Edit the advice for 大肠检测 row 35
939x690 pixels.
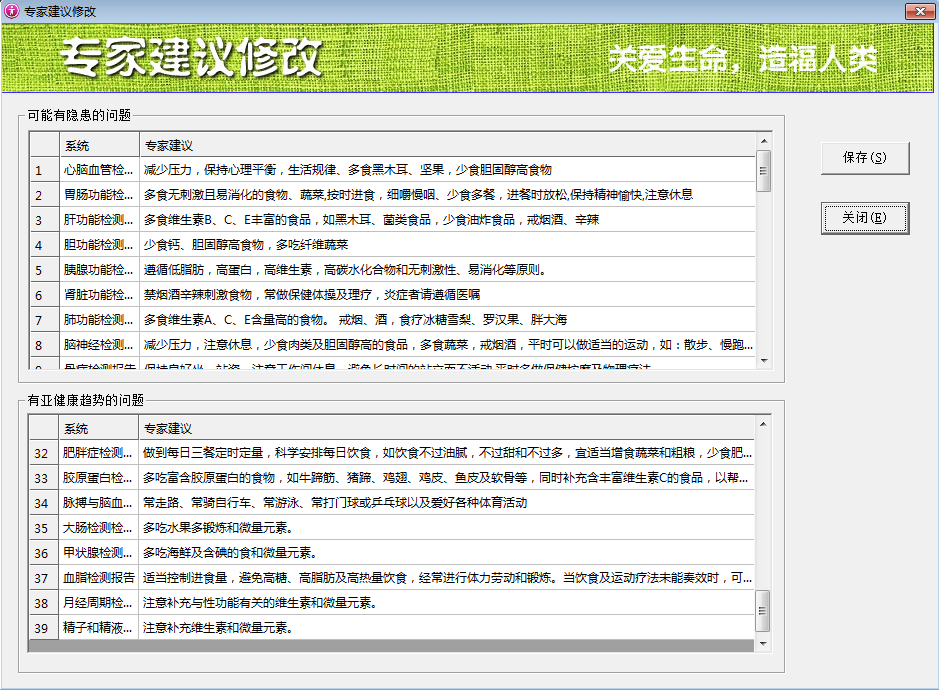coord(445,528)
